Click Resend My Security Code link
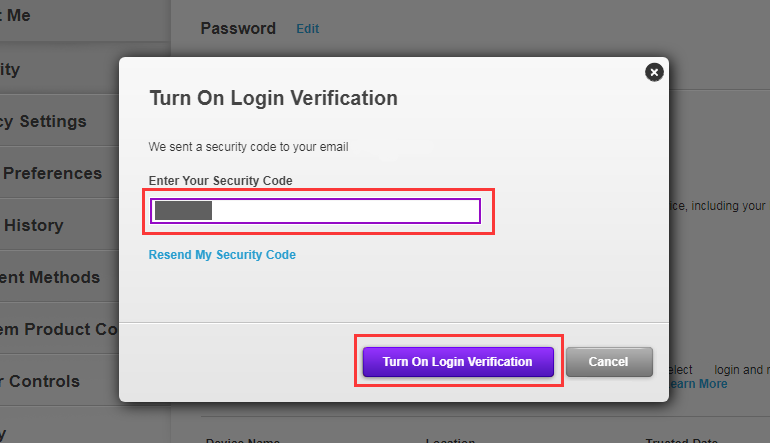The image size is (770, 443). (222, 255)
